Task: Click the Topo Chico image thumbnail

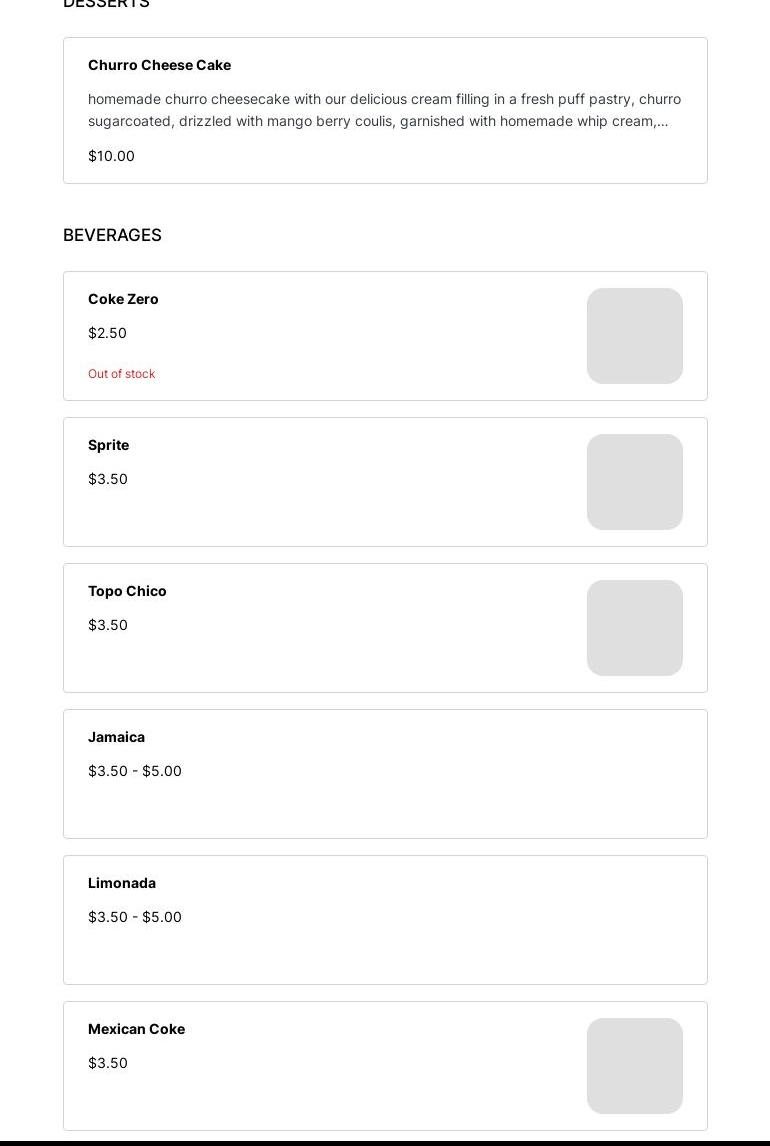Action: [x=634, y=628]
